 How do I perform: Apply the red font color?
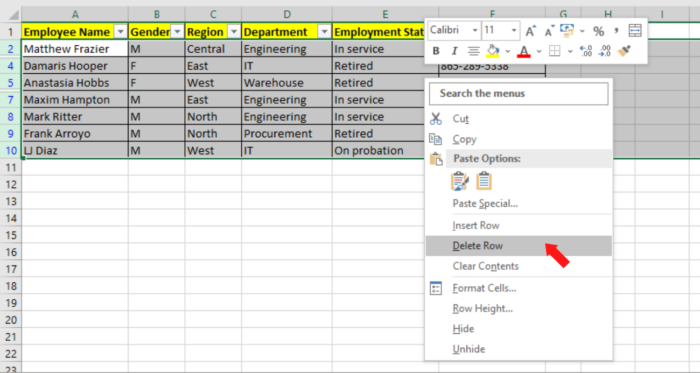click(x=524, y=52)
